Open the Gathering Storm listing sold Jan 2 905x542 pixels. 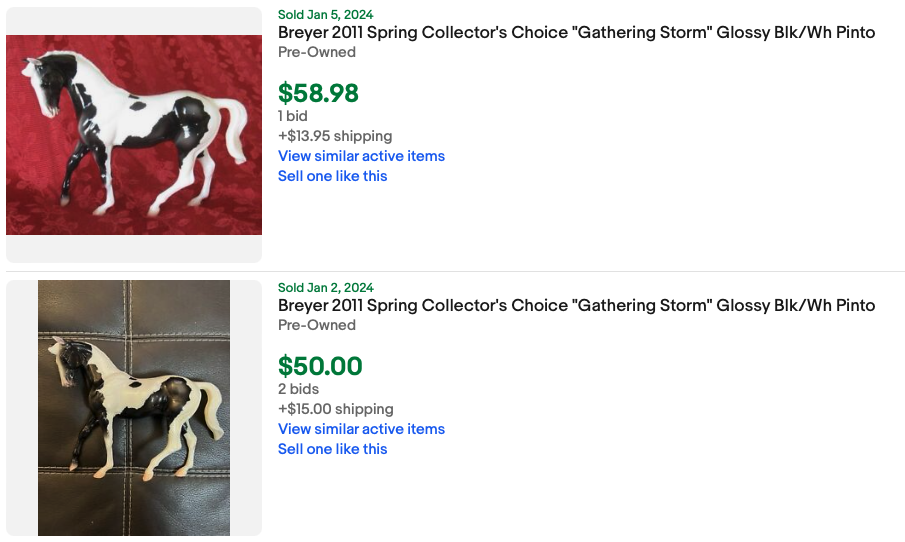pos(576,306)
